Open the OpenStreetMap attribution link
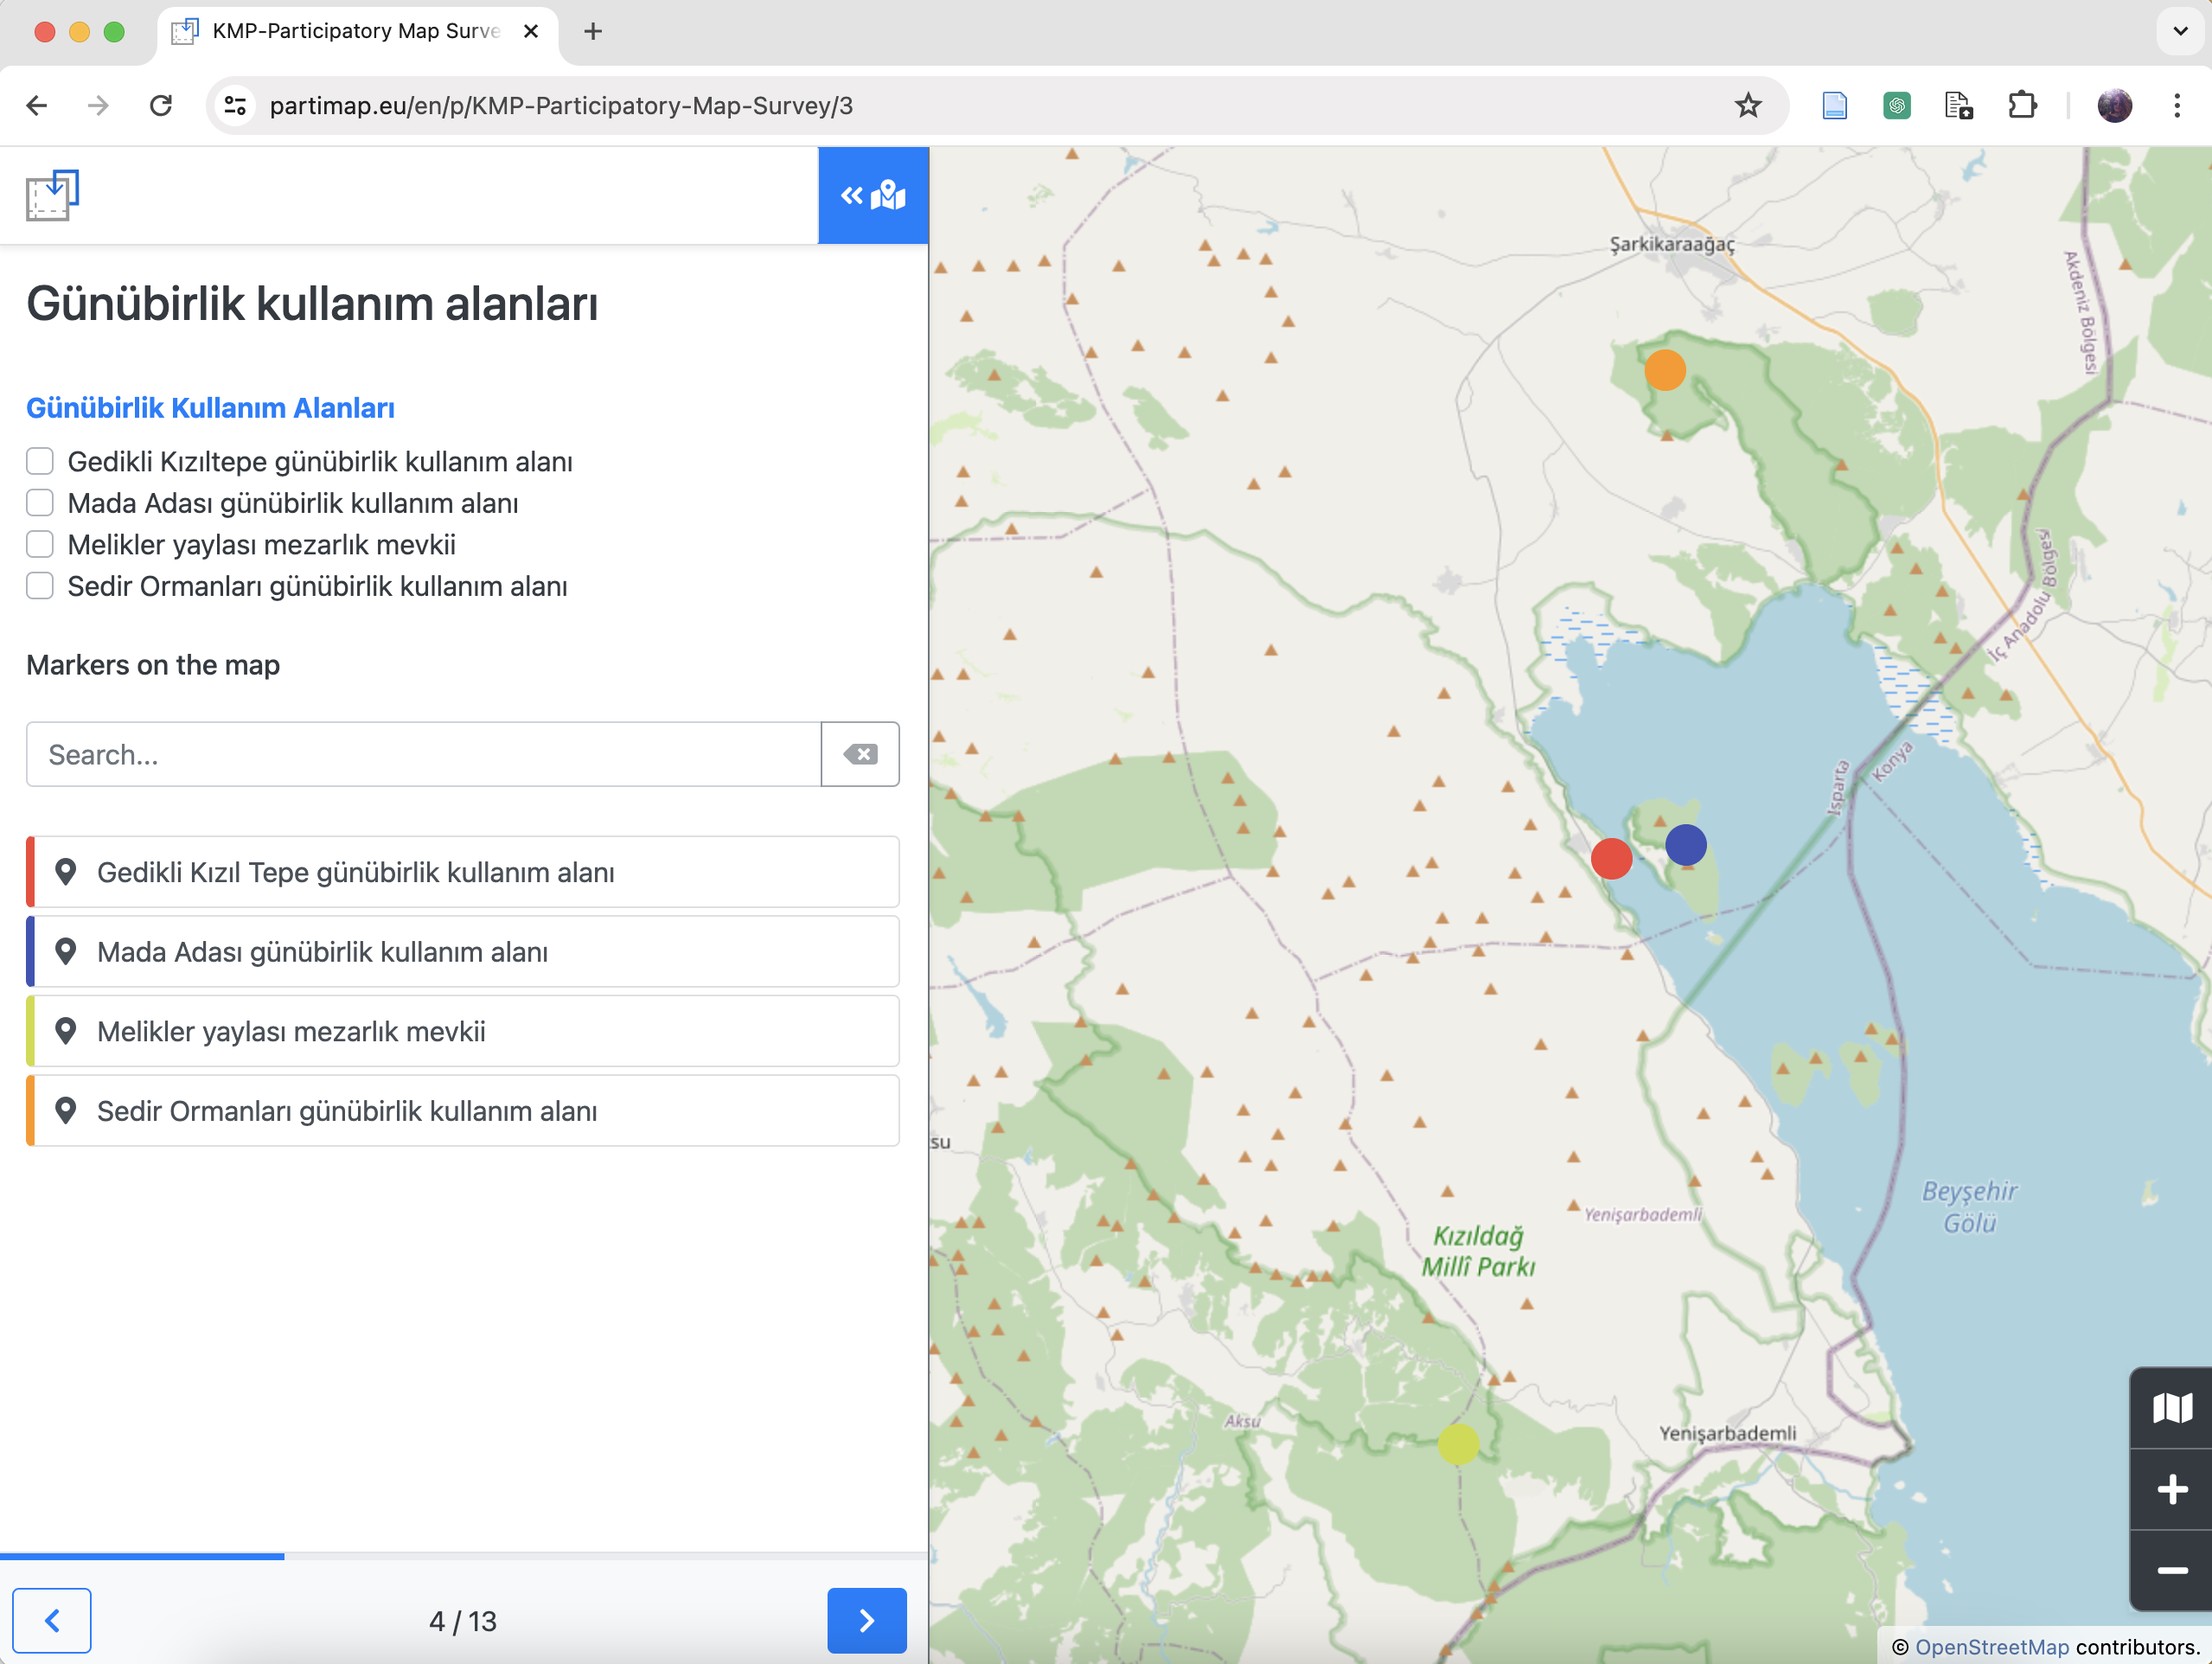Image resolution: width=2212 pixels, height=1664 pixels. click(1991, 1646)
